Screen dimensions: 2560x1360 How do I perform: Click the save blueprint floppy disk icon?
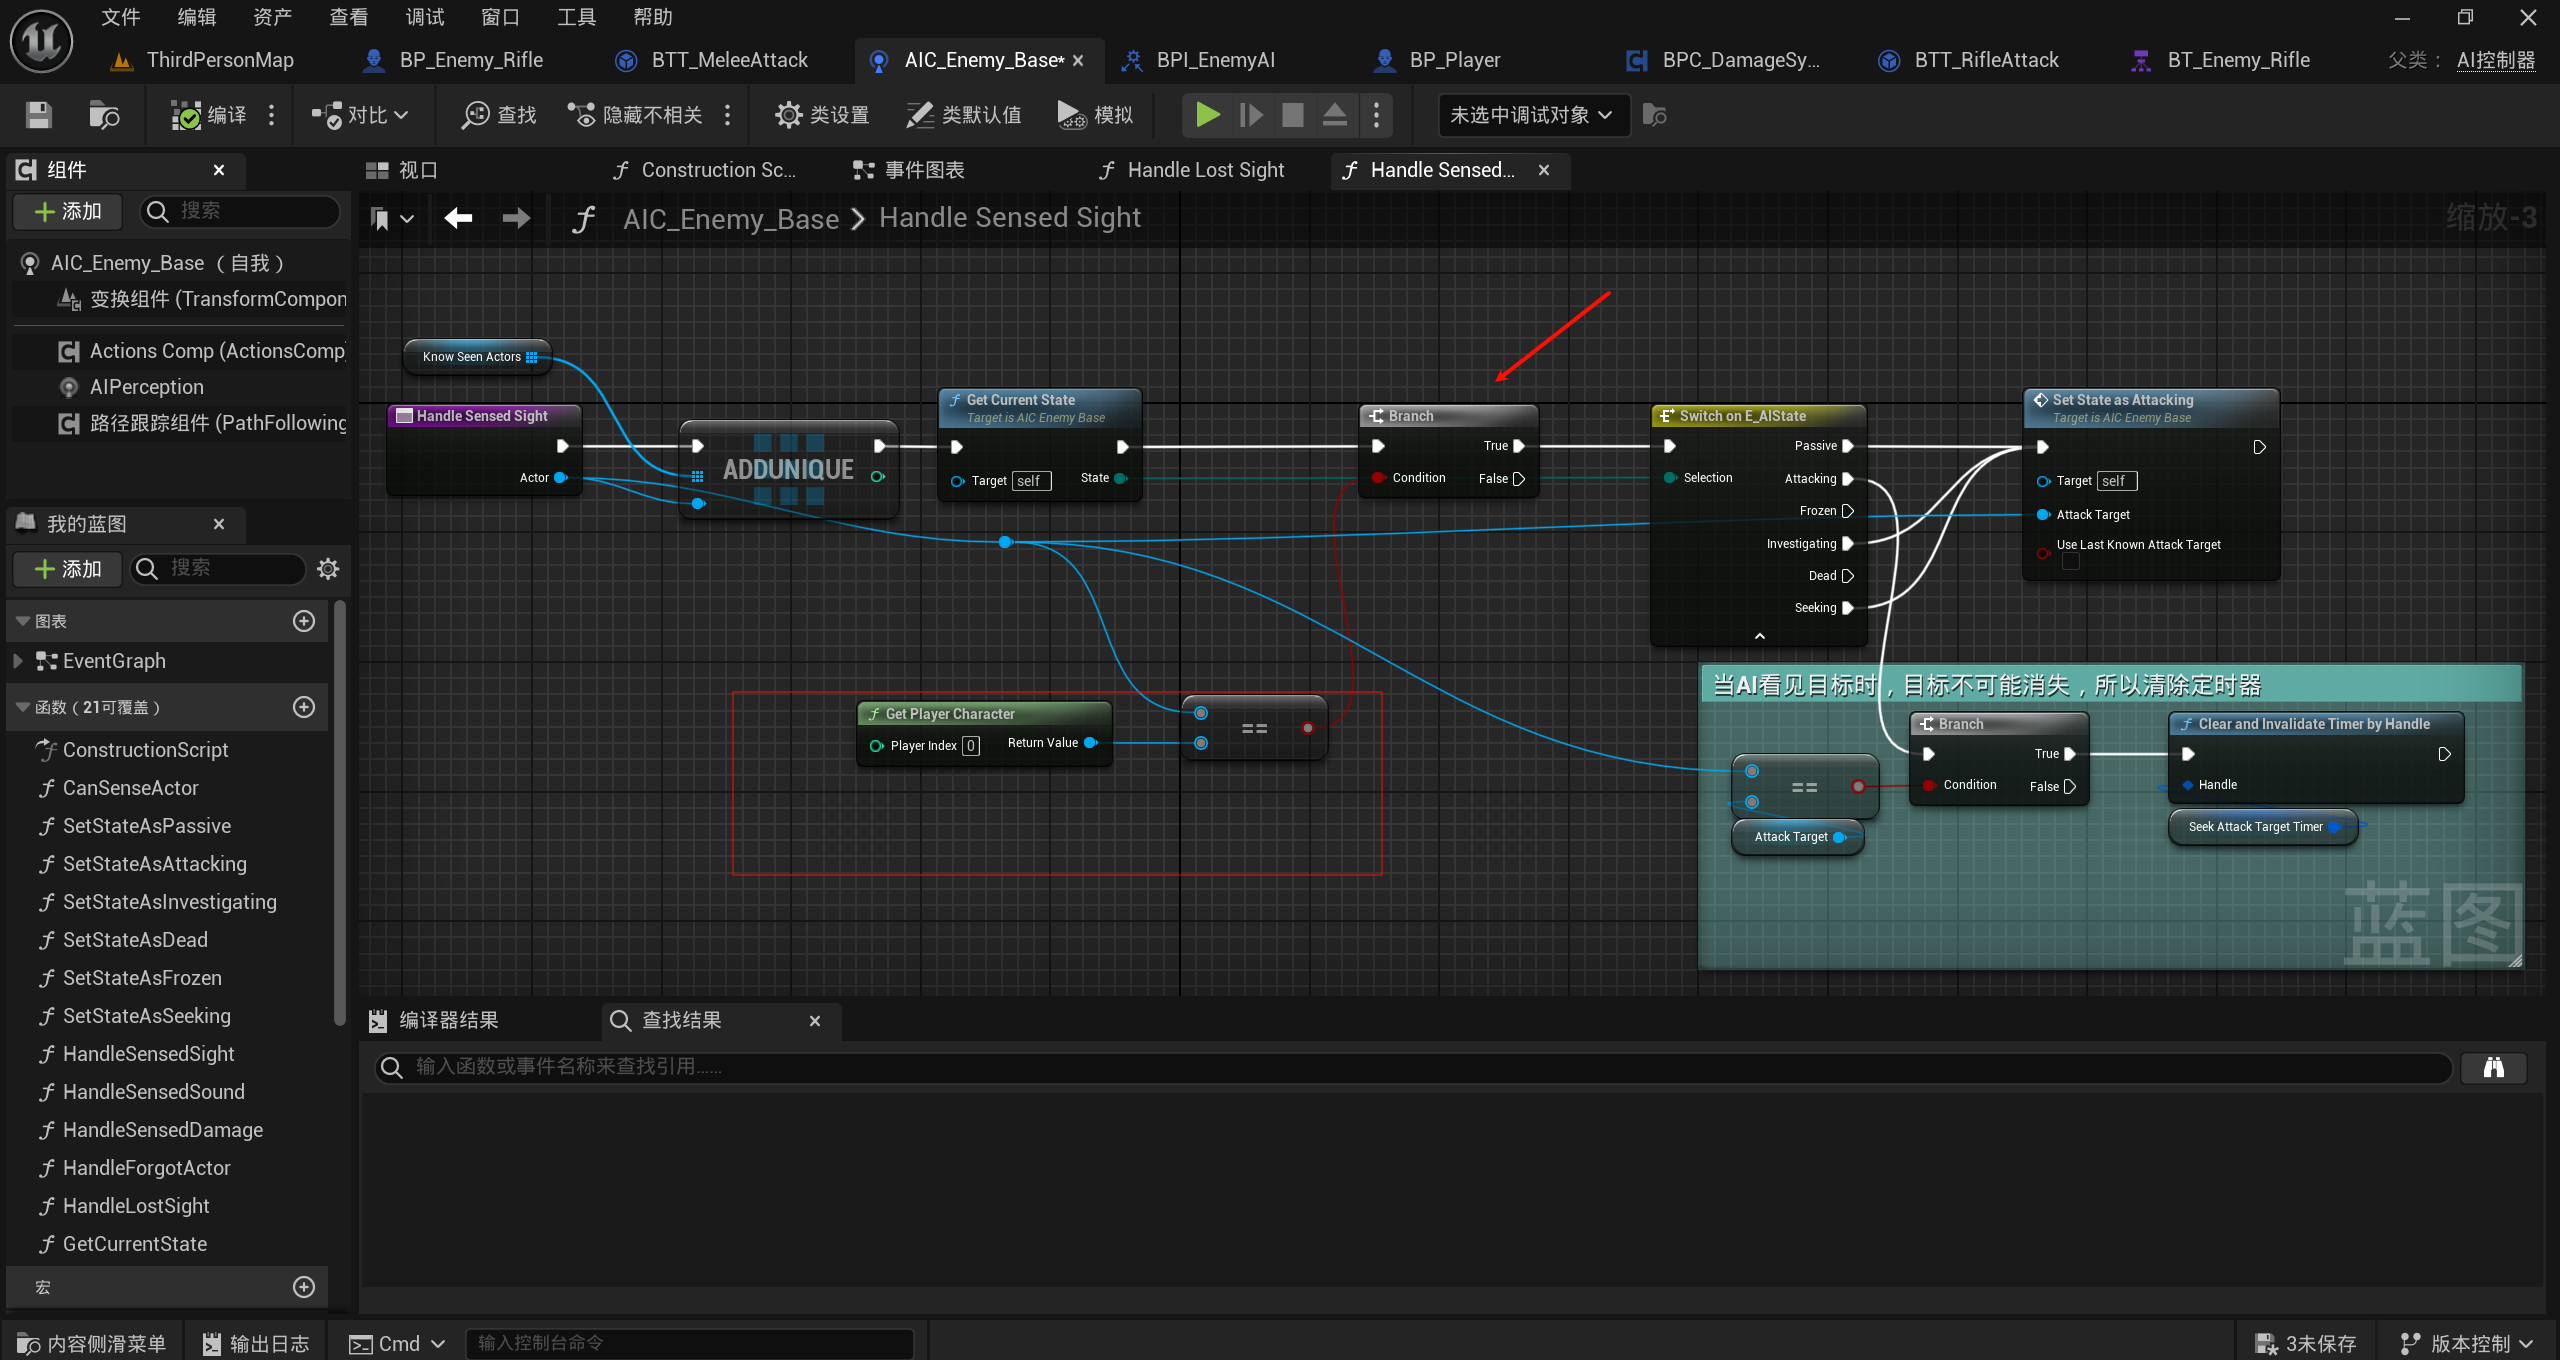(x=38, y=115)
